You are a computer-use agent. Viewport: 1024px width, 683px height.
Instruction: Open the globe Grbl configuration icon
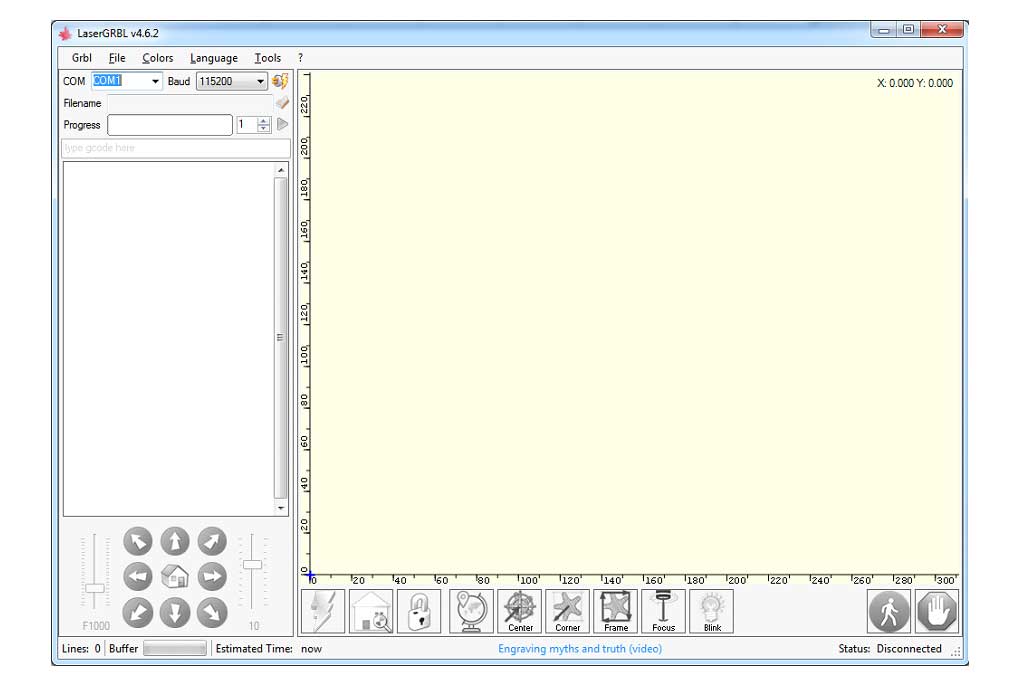point(470,611)
